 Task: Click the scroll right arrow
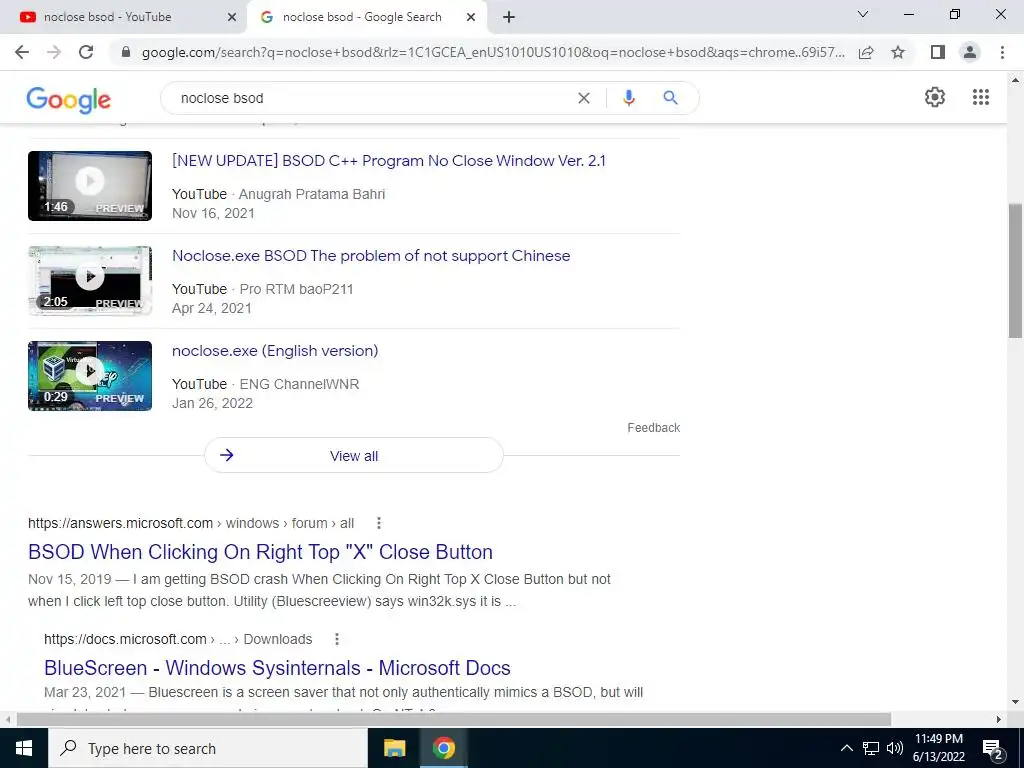point(998,720)
